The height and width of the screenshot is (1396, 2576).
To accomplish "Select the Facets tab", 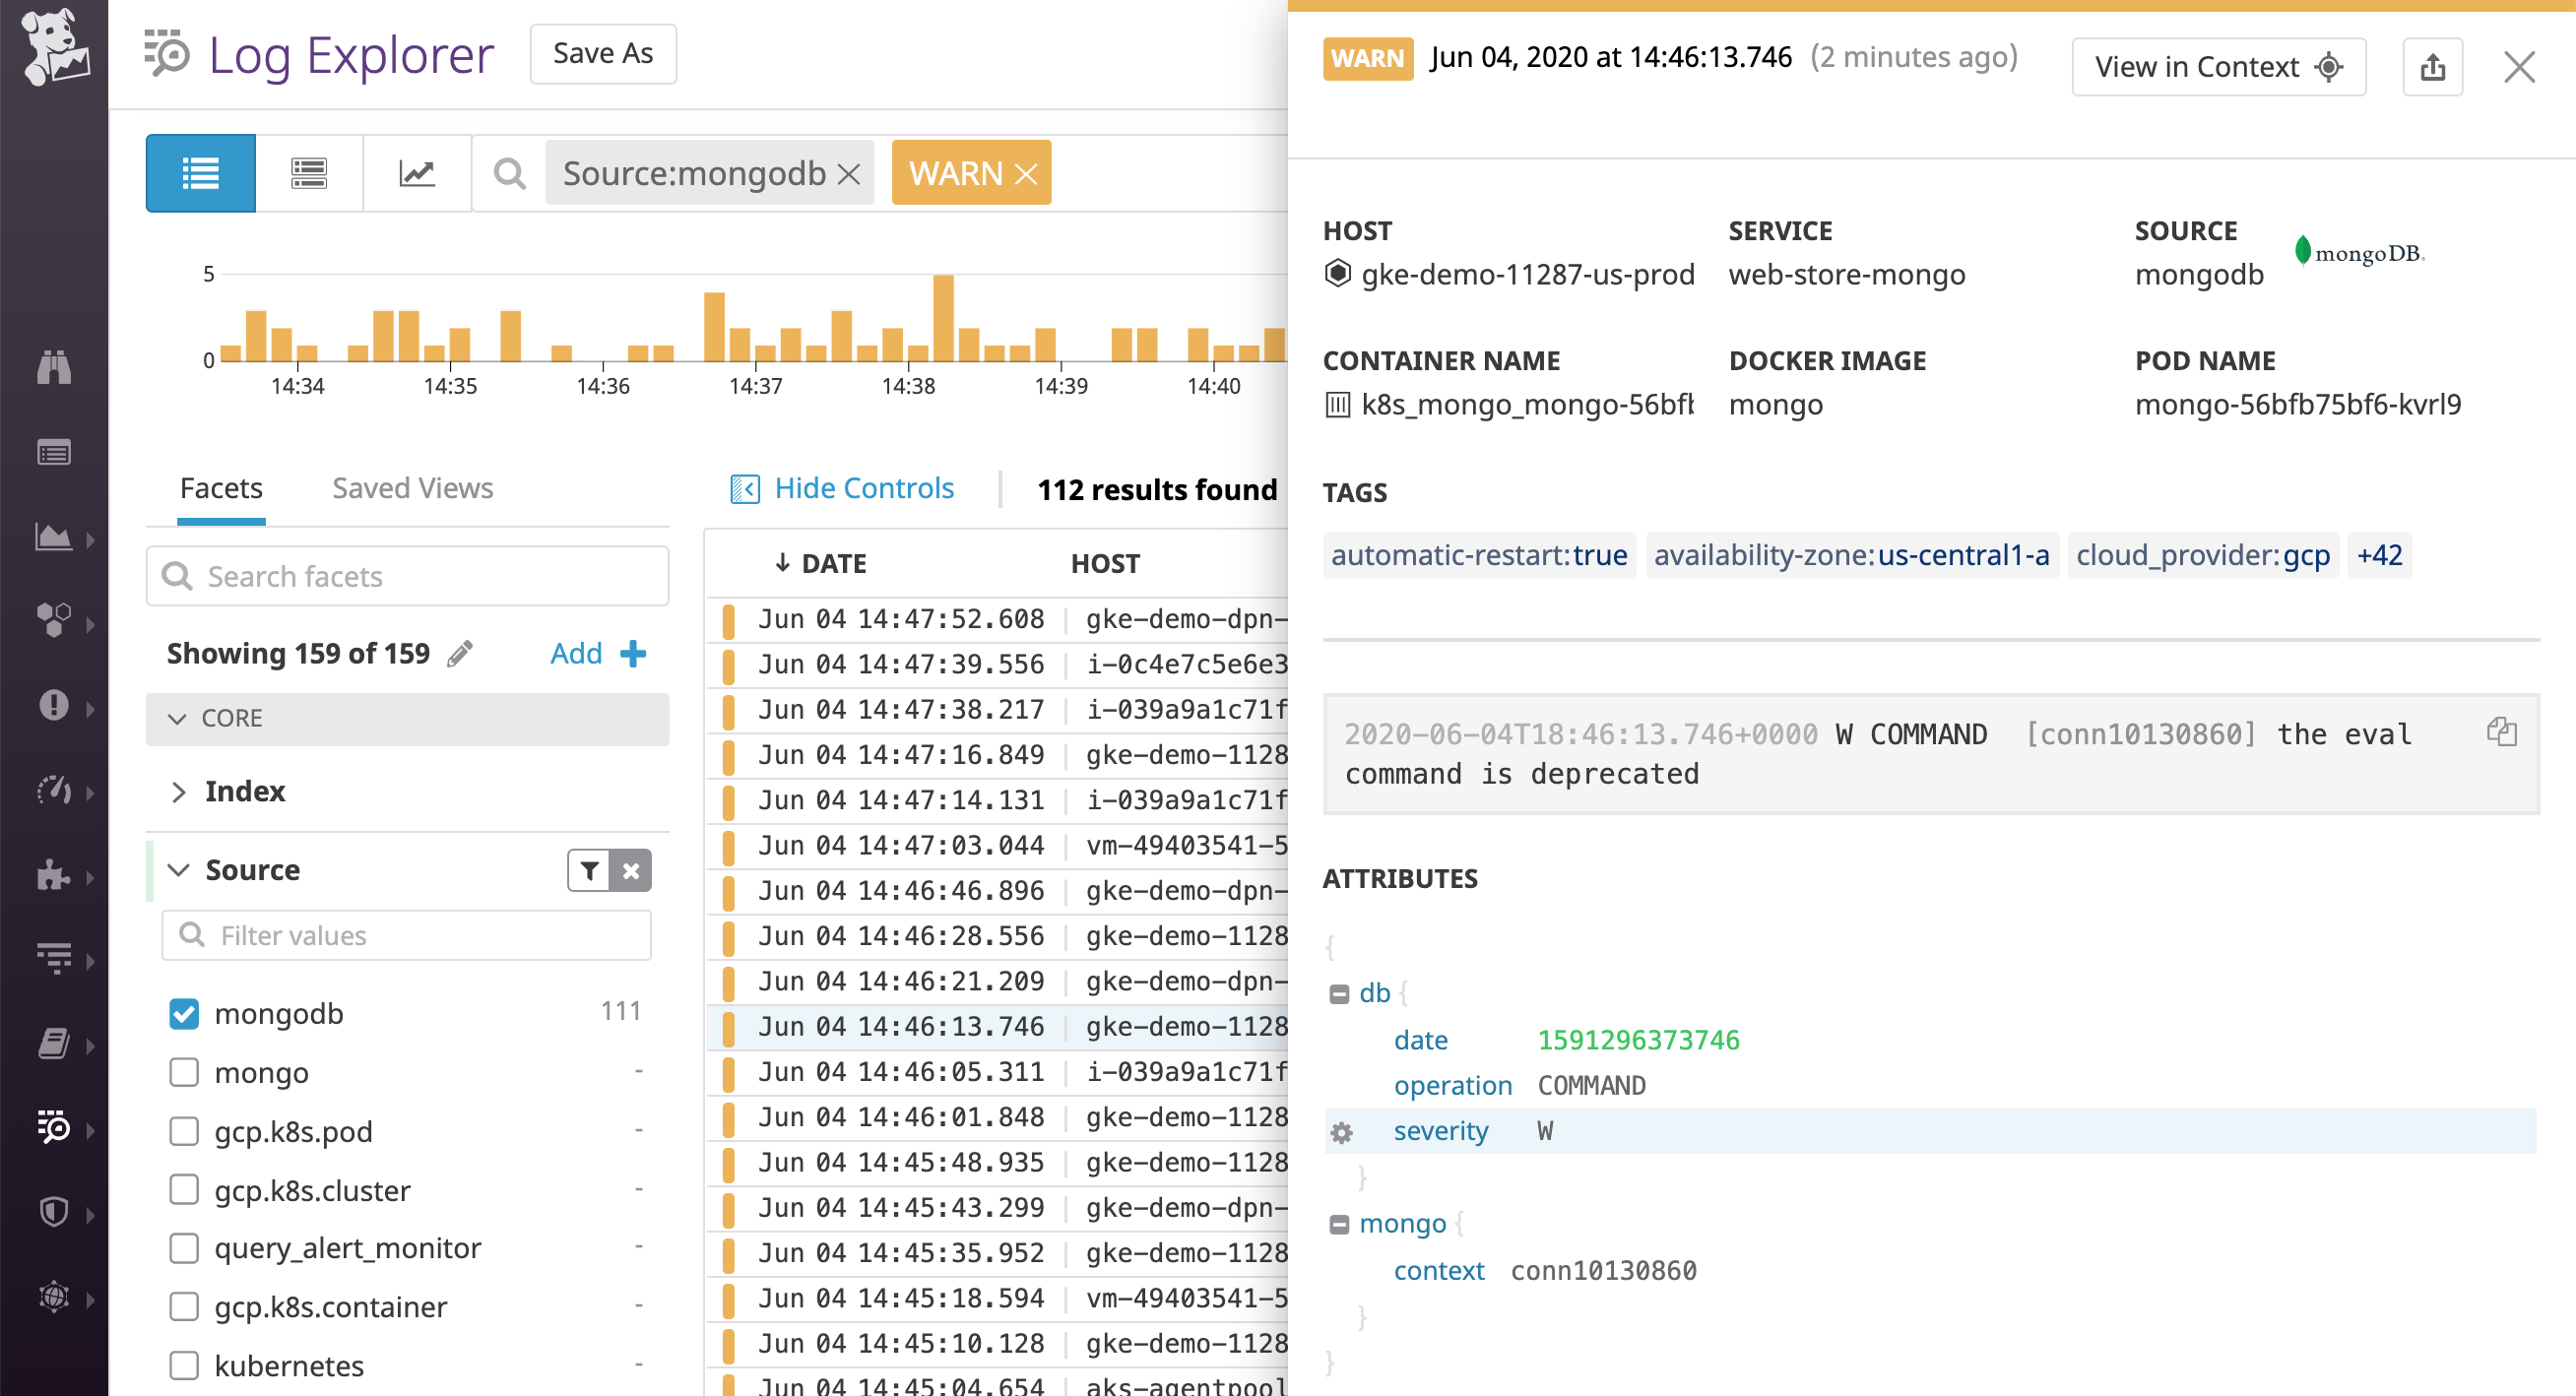I will coord(221,488).
